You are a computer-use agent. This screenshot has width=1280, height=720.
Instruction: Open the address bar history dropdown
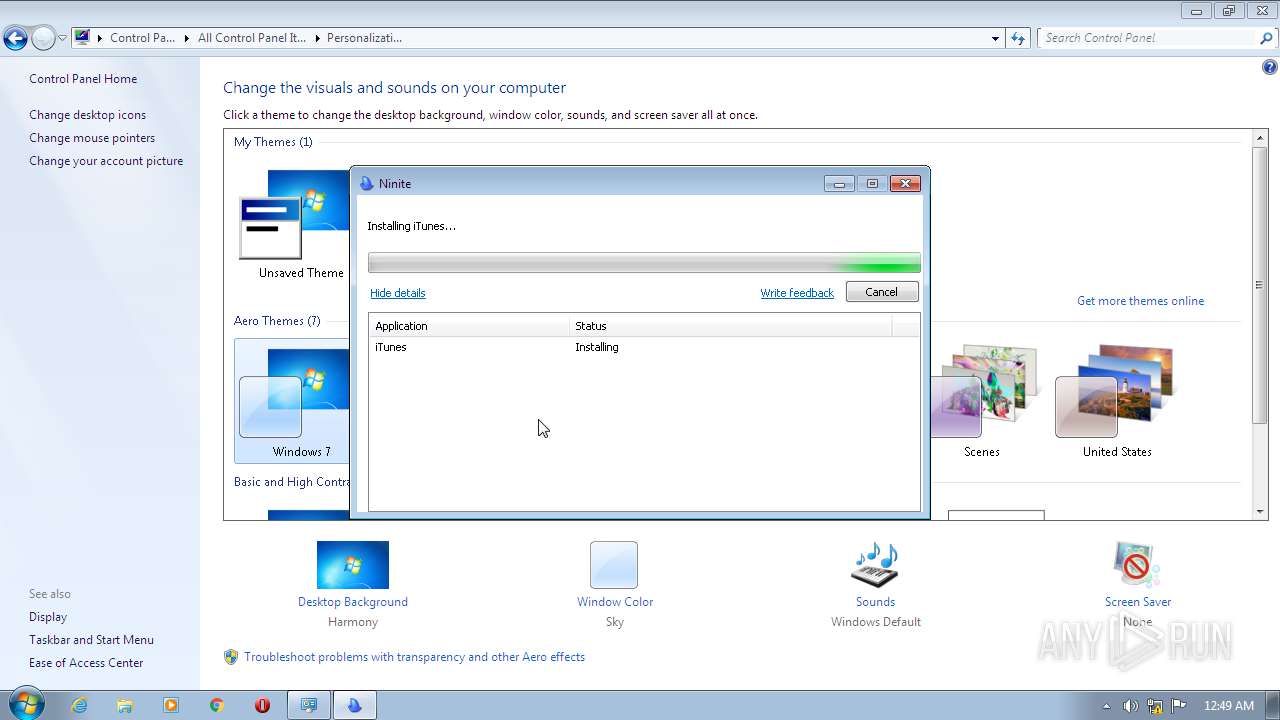pos(995,38)
